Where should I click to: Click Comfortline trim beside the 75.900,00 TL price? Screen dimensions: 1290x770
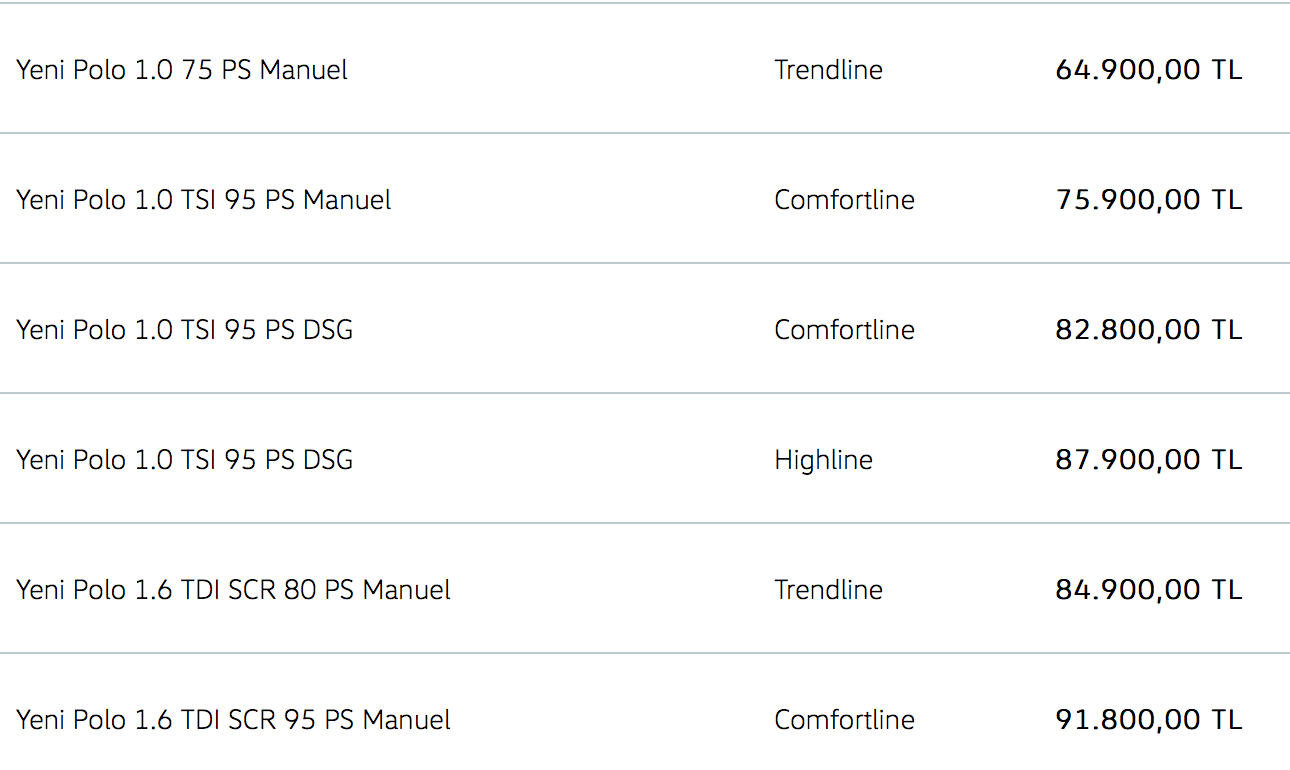844,200
